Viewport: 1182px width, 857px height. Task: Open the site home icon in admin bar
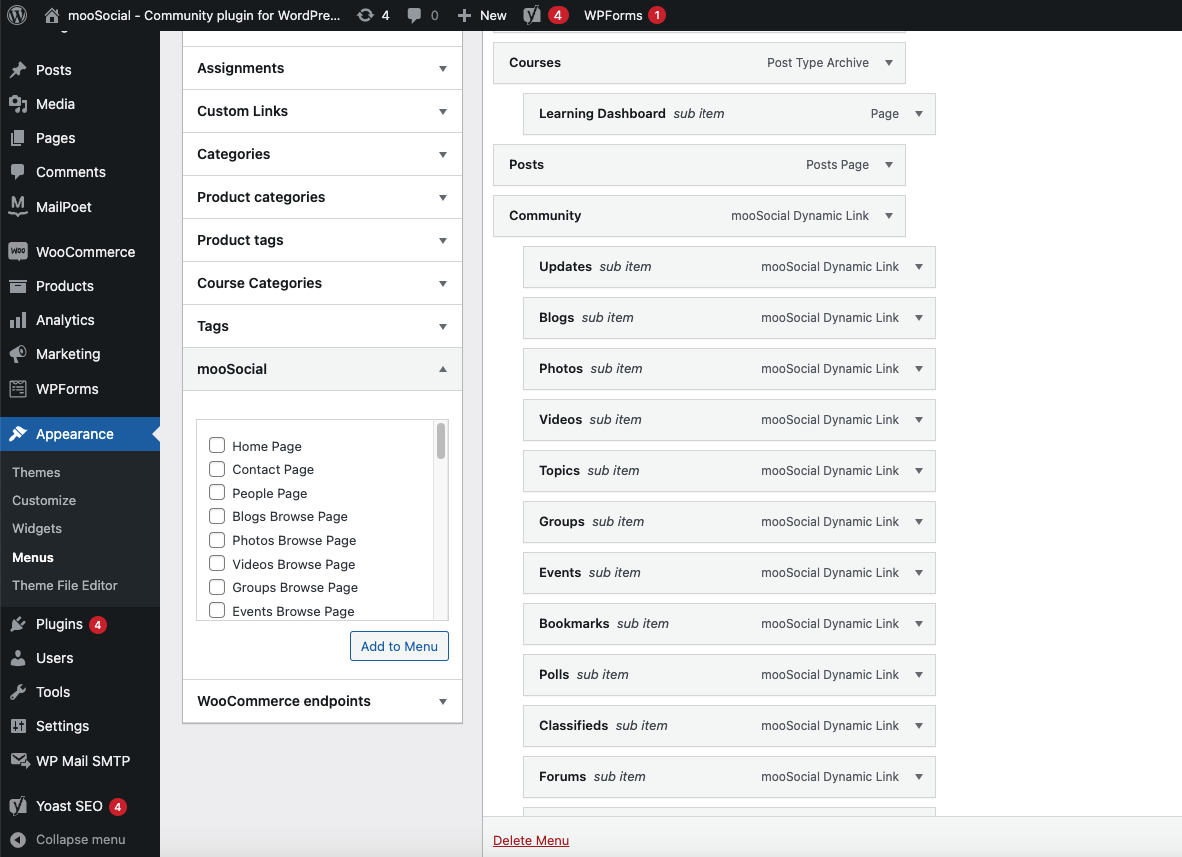tap(51, 15)
